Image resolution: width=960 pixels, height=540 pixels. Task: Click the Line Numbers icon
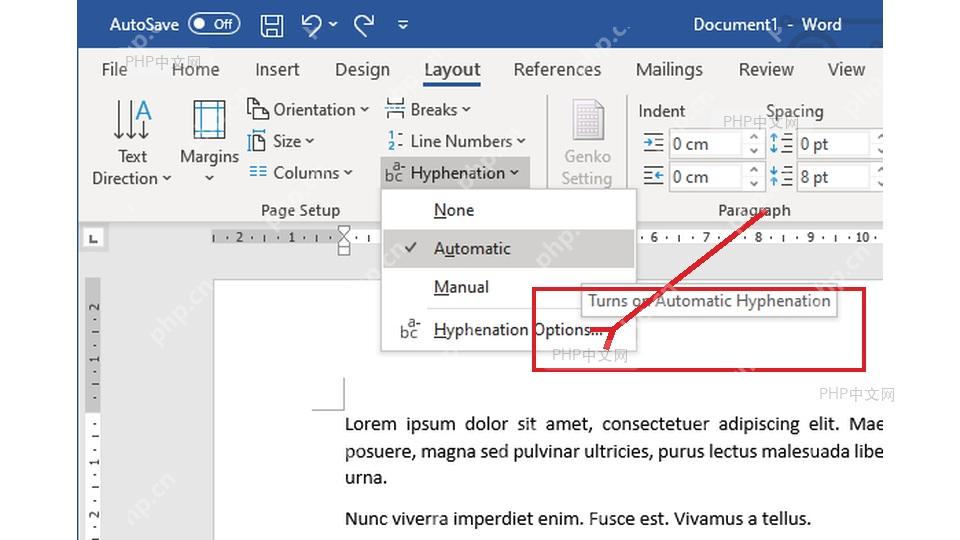coord(395,141)
